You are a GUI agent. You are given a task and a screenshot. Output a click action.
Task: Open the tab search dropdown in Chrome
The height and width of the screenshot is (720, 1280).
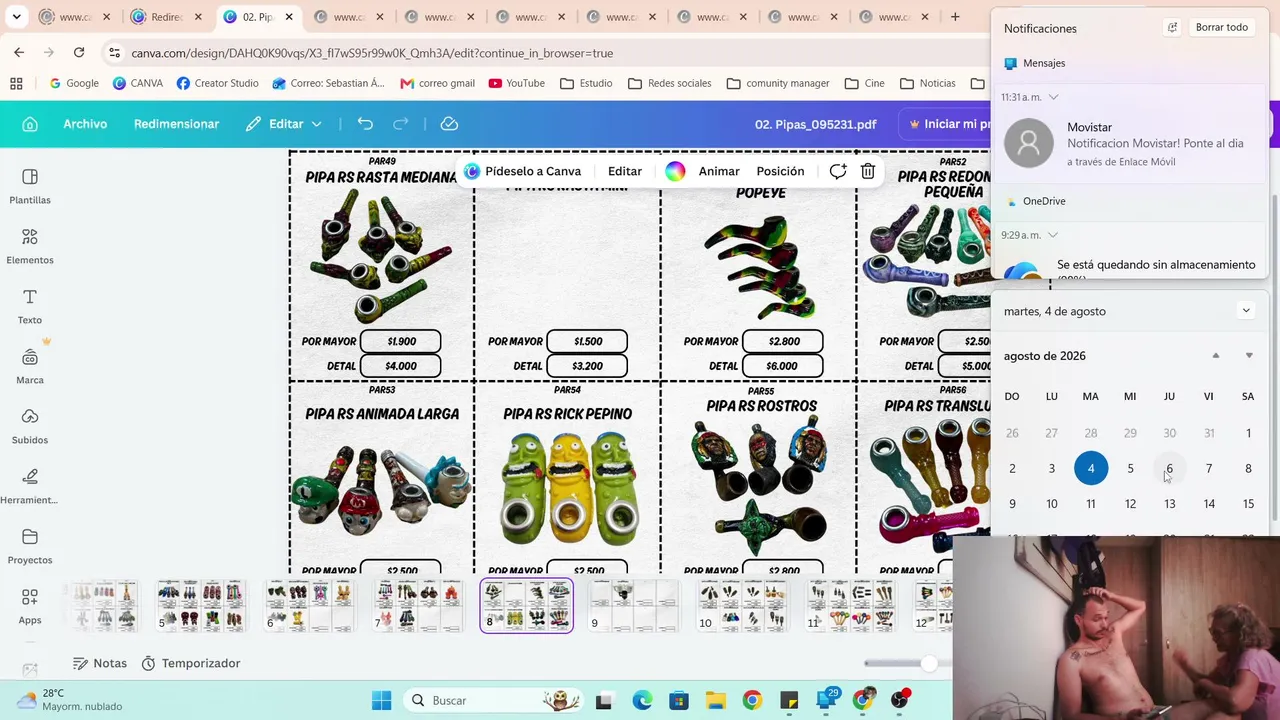[17, 17]
